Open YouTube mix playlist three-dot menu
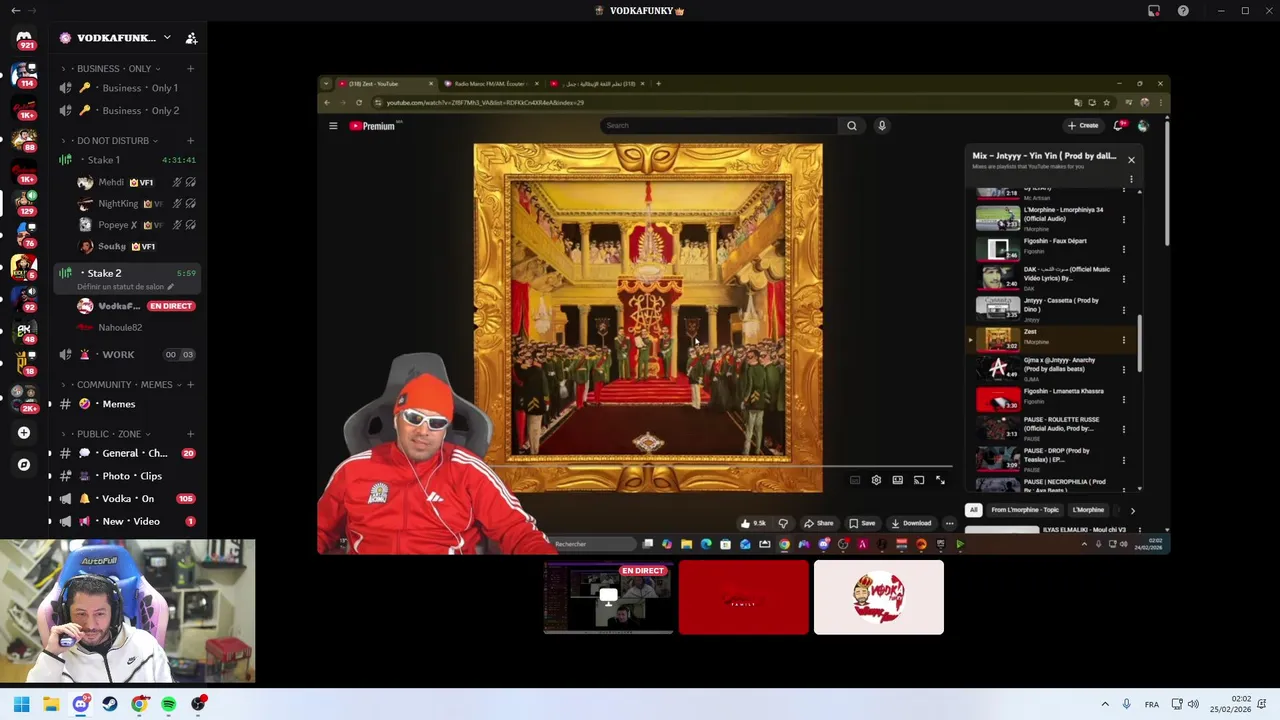This screenshot has height=720, width=1280. [x=1131, y=180]
